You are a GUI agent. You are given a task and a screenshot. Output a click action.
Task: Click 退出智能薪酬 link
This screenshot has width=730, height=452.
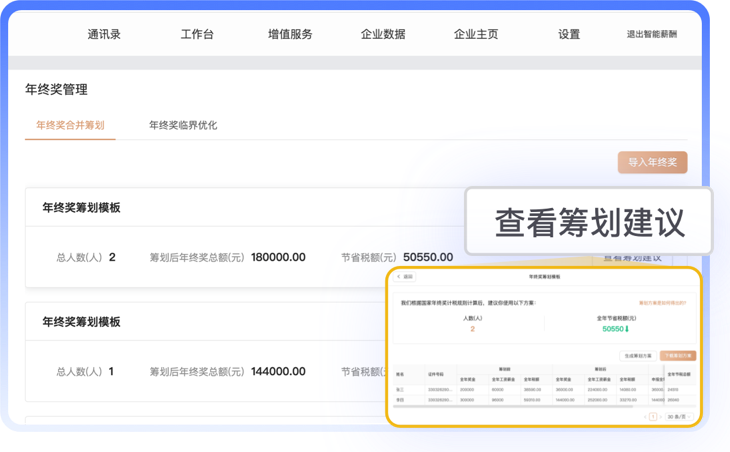[651, 34]
